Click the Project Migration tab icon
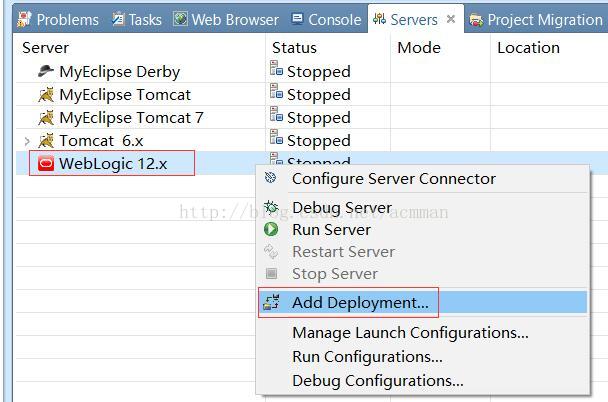Viewport: 608px width, 402px height. [x=476, y=20]
